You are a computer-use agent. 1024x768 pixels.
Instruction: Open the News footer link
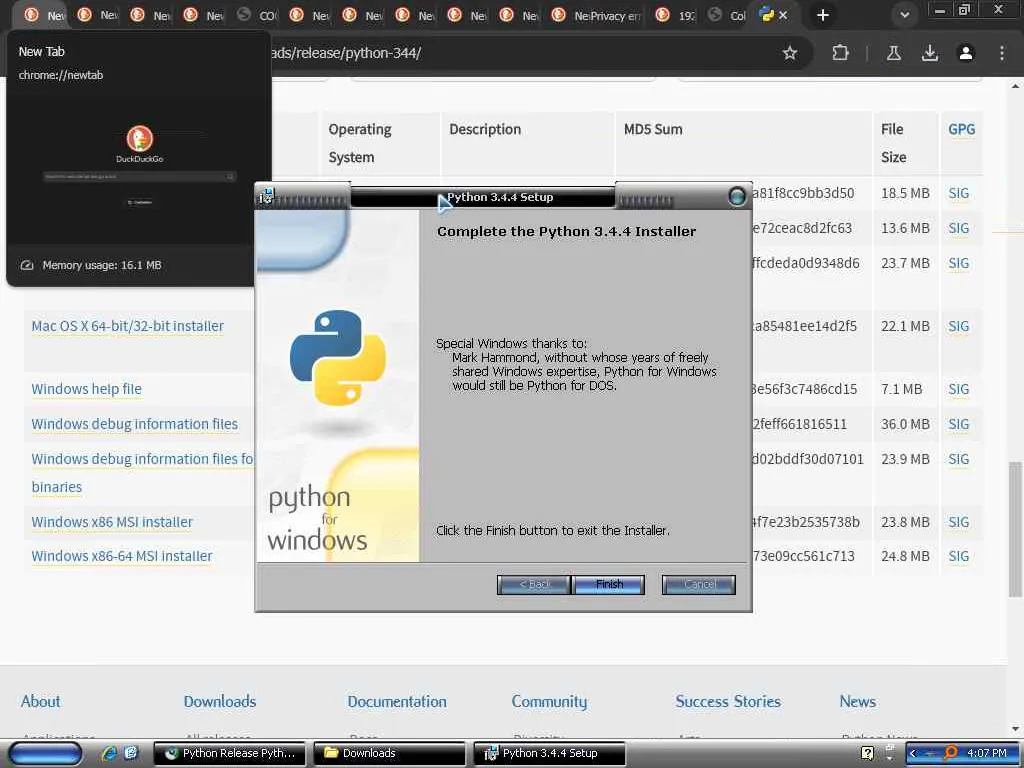857,701
